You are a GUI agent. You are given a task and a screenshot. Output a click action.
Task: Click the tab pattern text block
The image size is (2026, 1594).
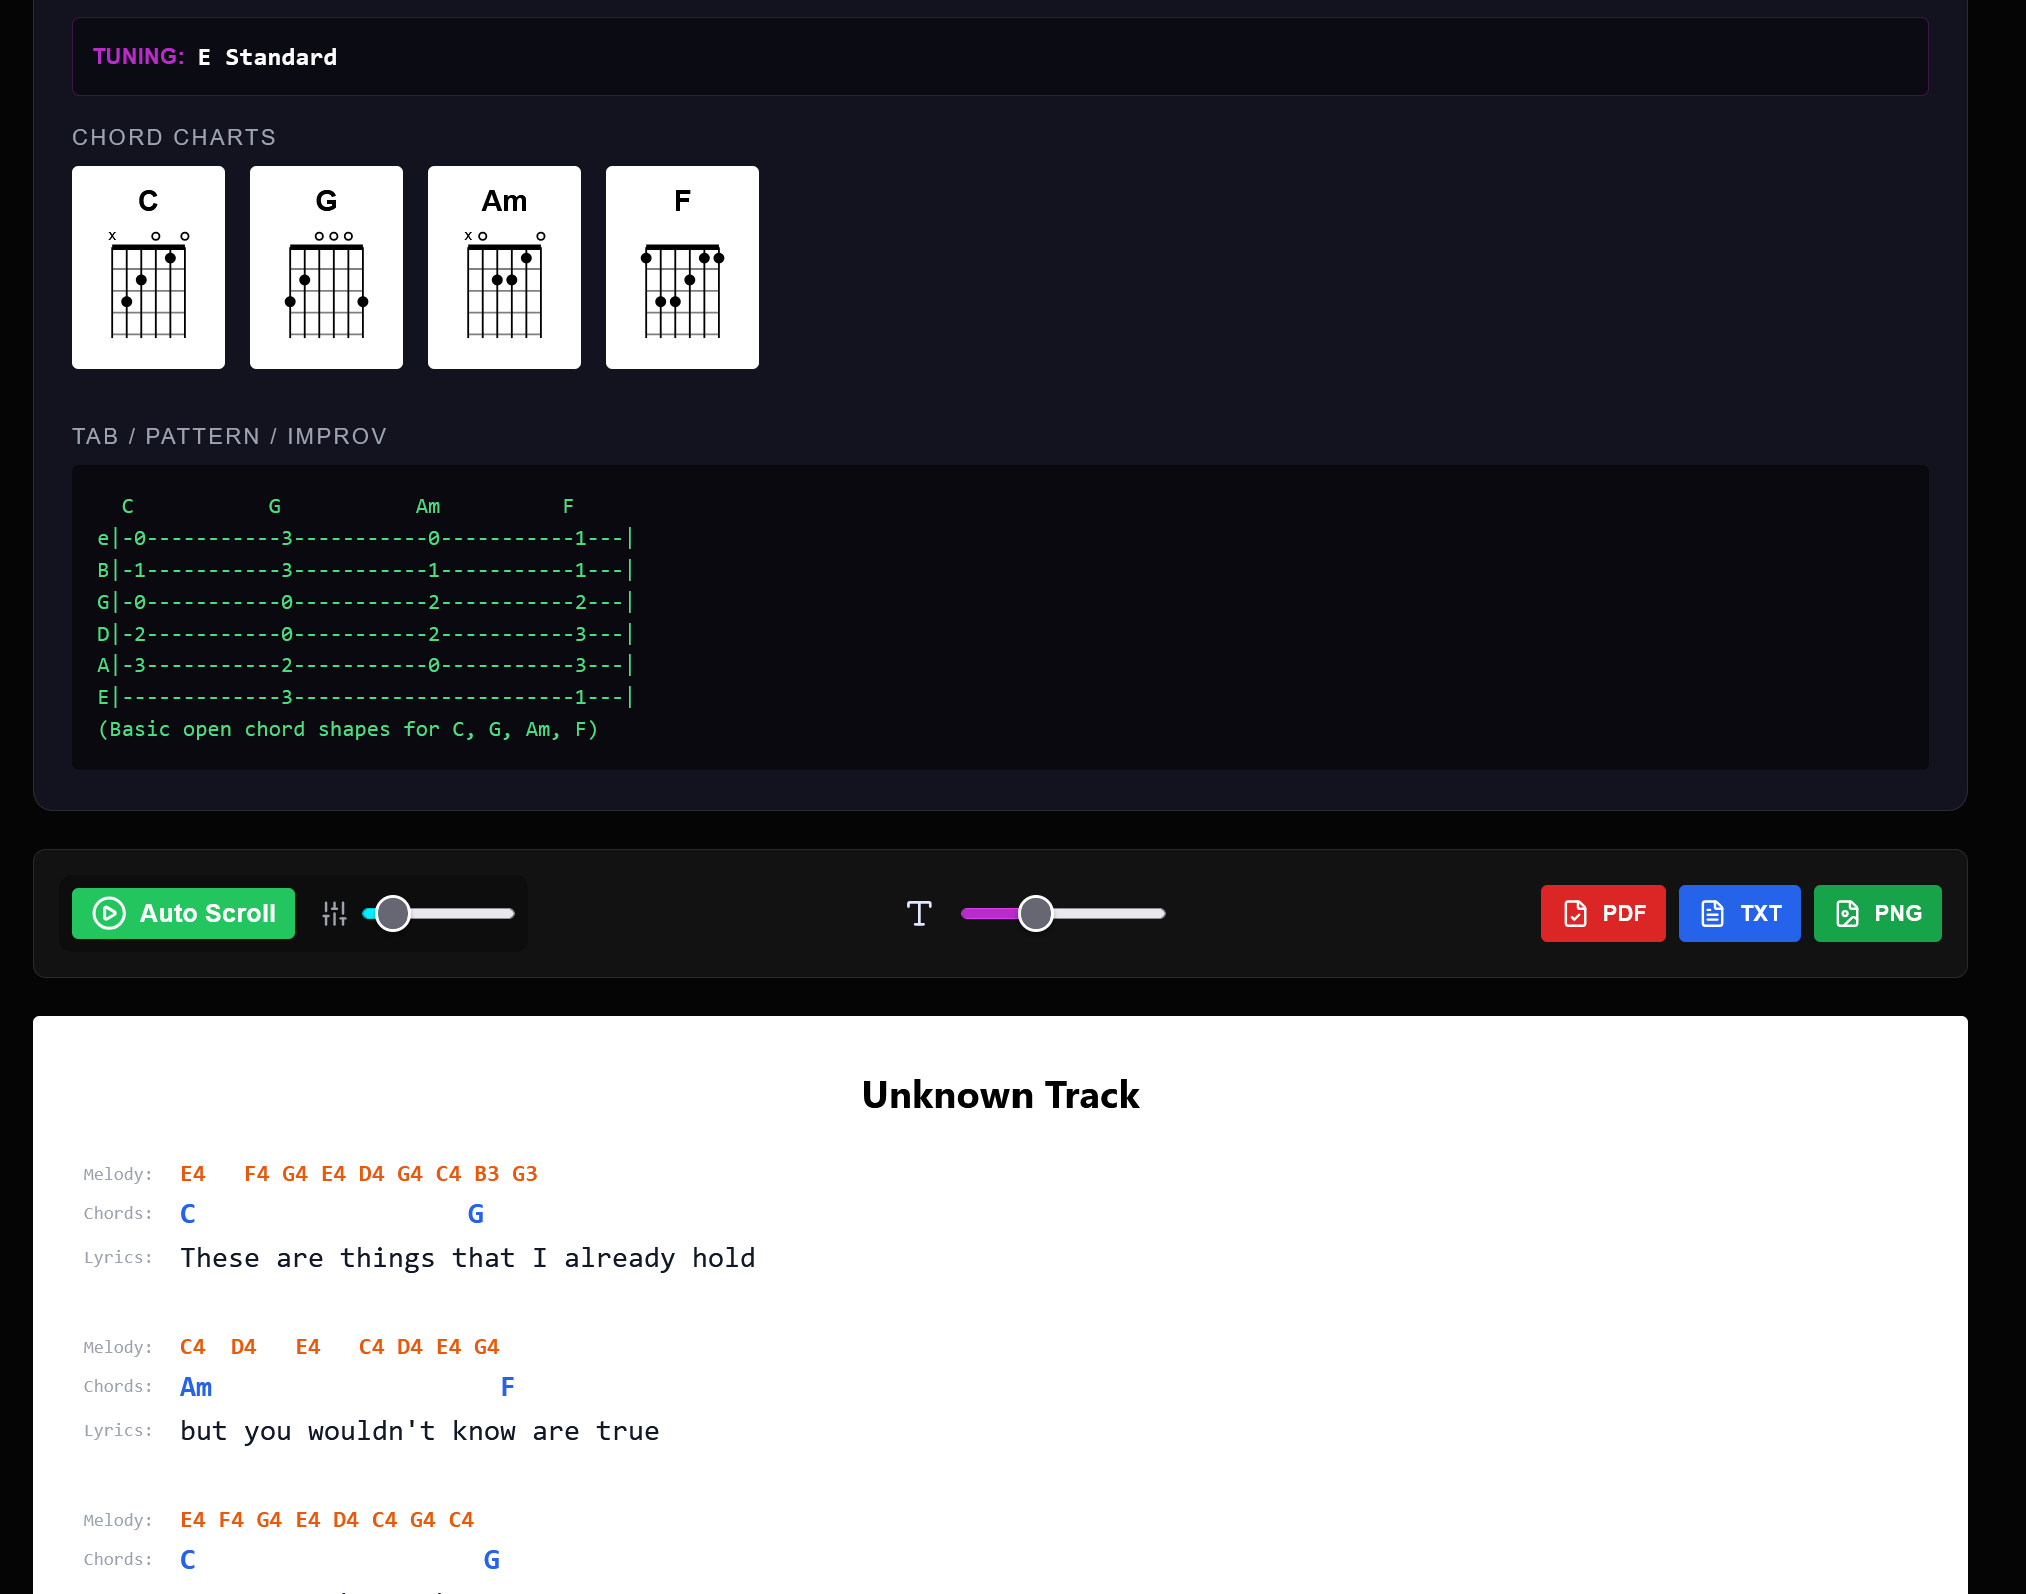click(365, 617)
